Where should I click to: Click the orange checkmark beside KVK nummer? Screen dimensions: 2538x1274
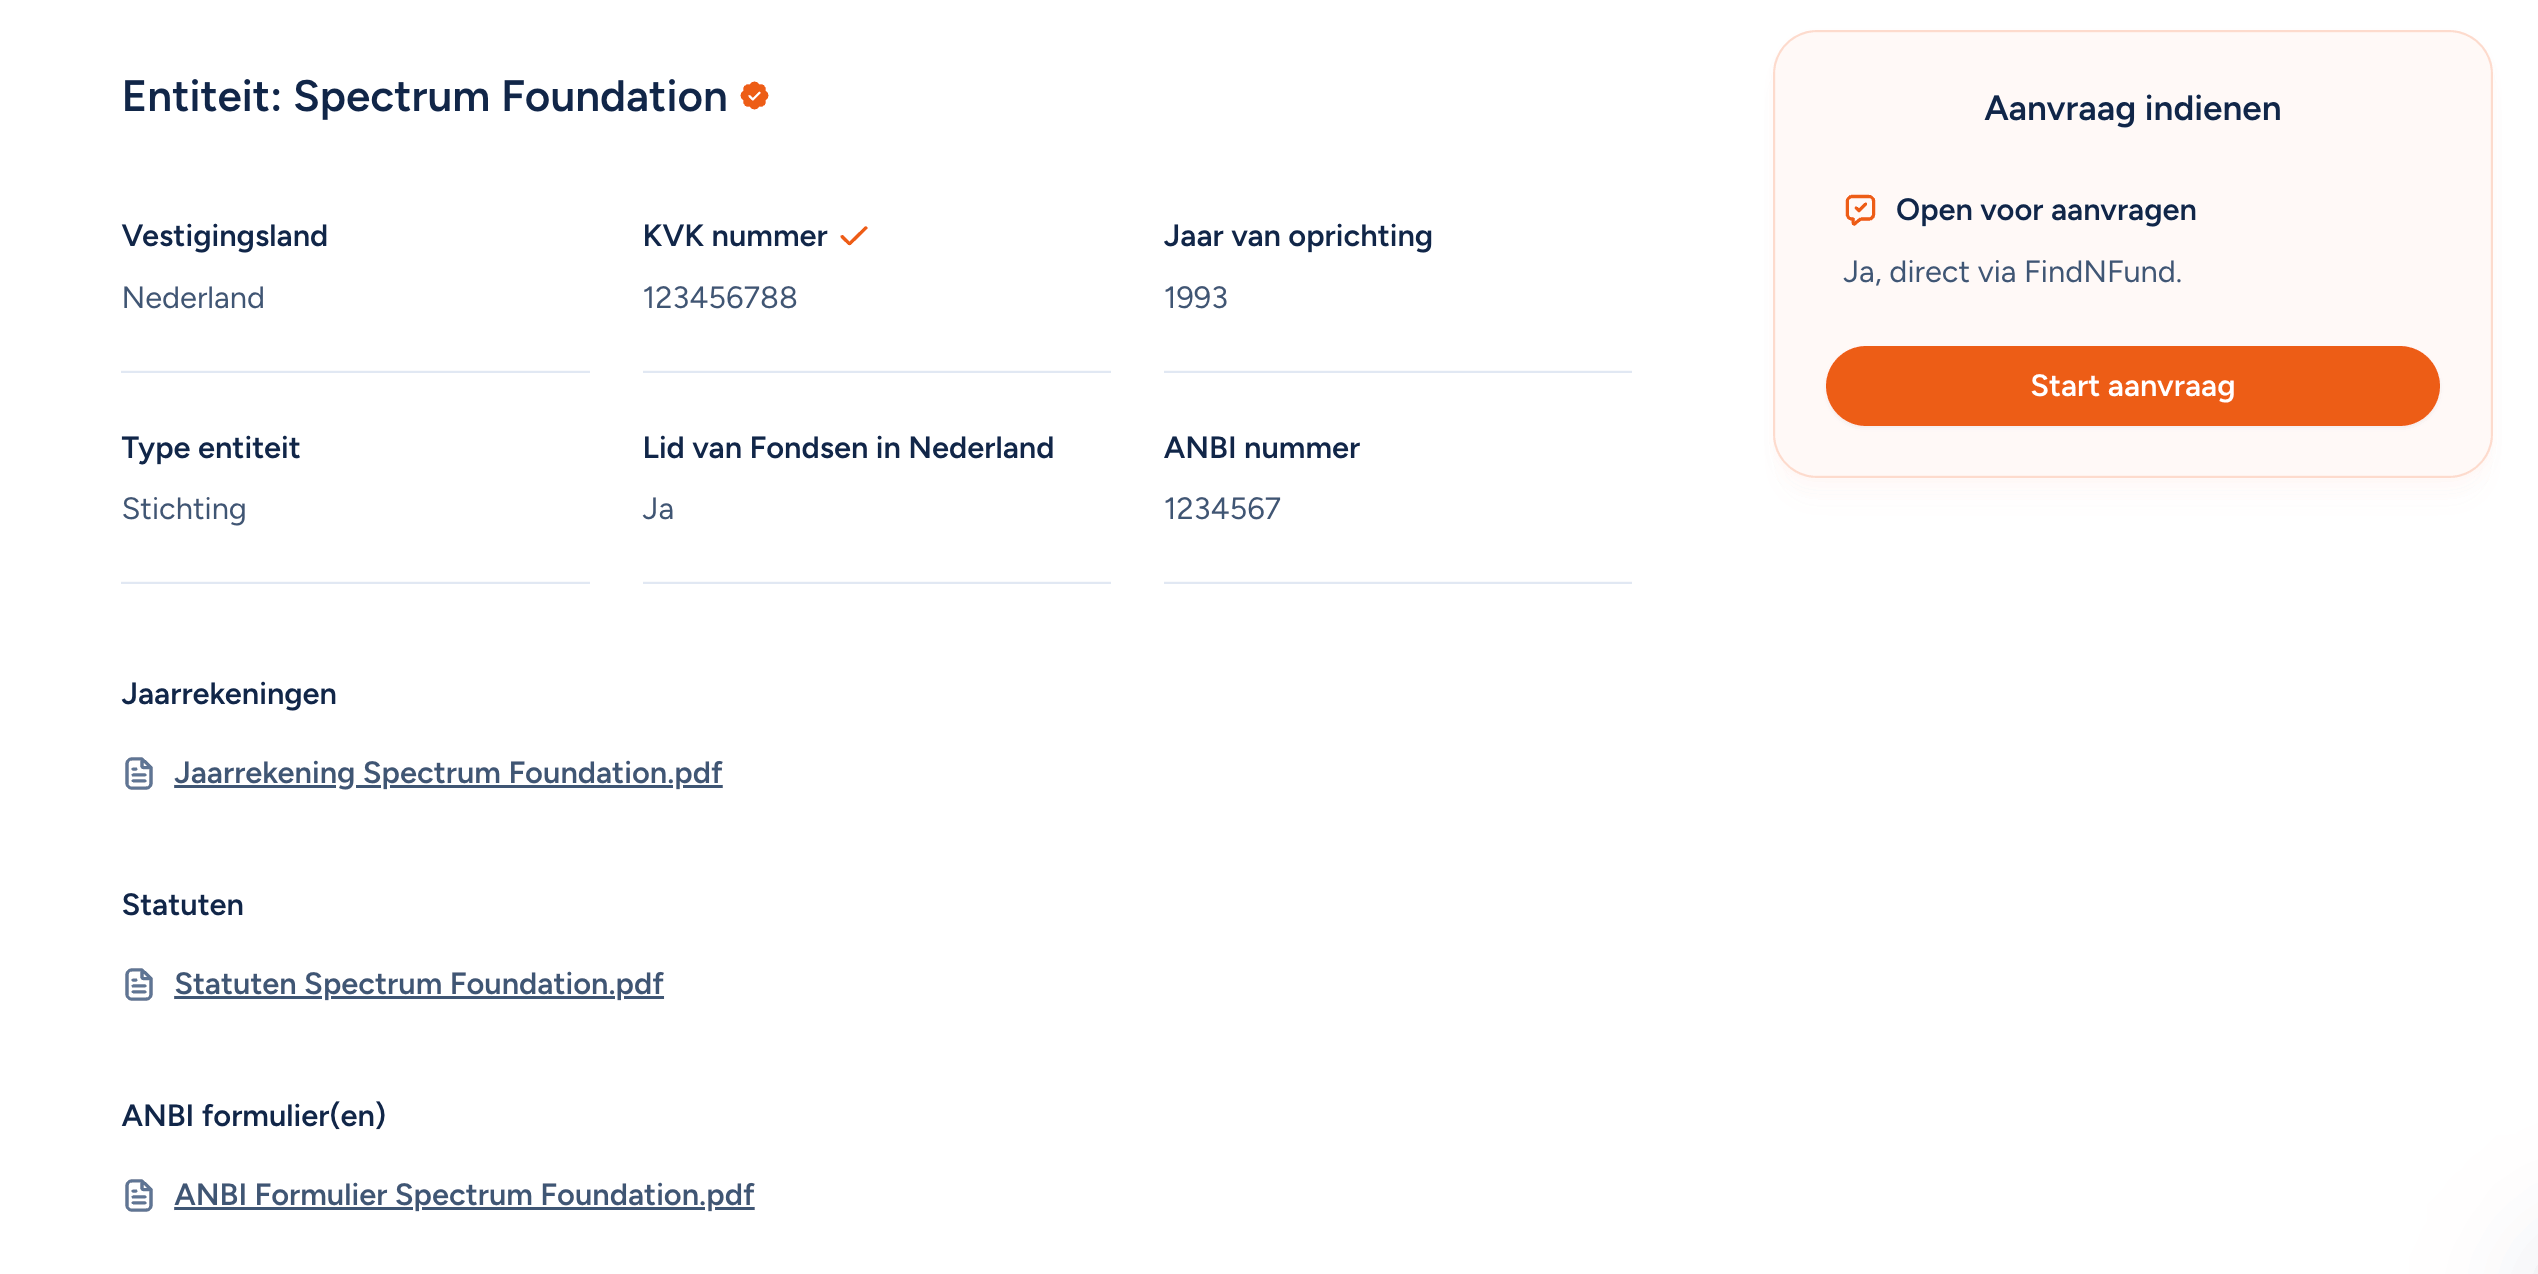pyautogui.click(x=853, y=236)
